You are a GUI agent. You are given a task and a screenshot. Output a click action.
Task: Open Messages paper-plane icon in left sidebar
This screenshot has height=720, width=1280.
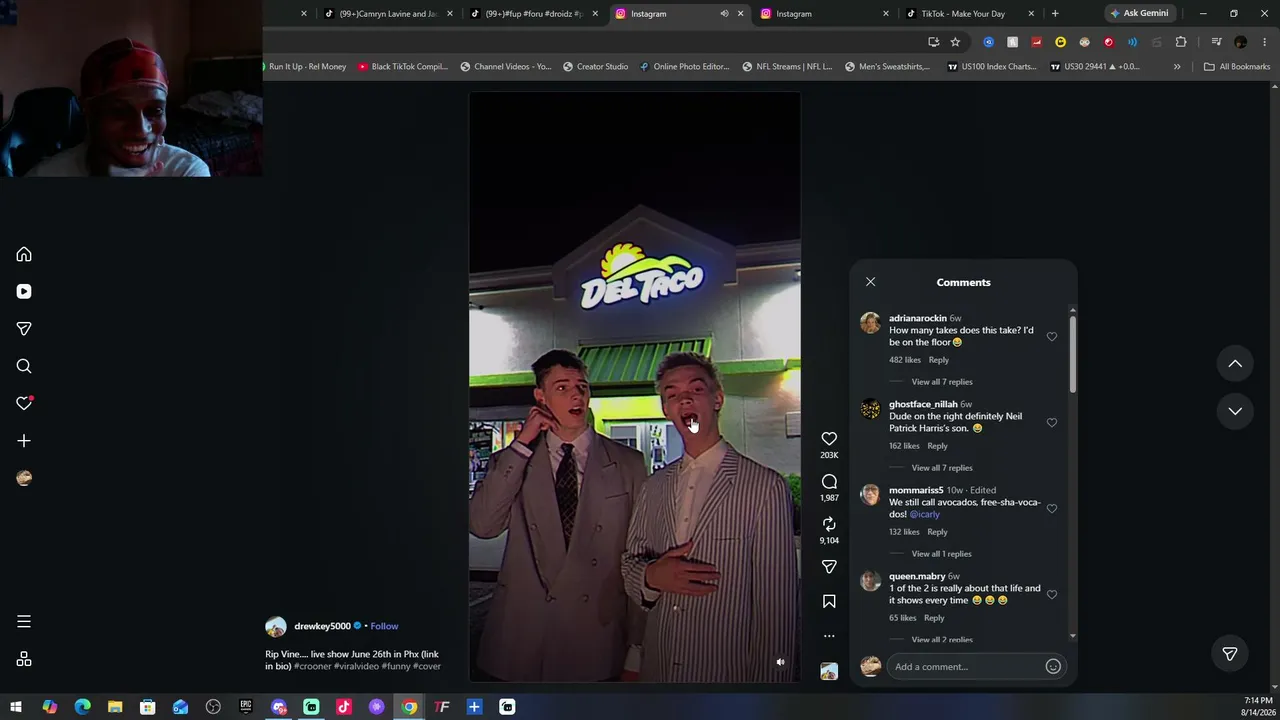click(24, 329)
